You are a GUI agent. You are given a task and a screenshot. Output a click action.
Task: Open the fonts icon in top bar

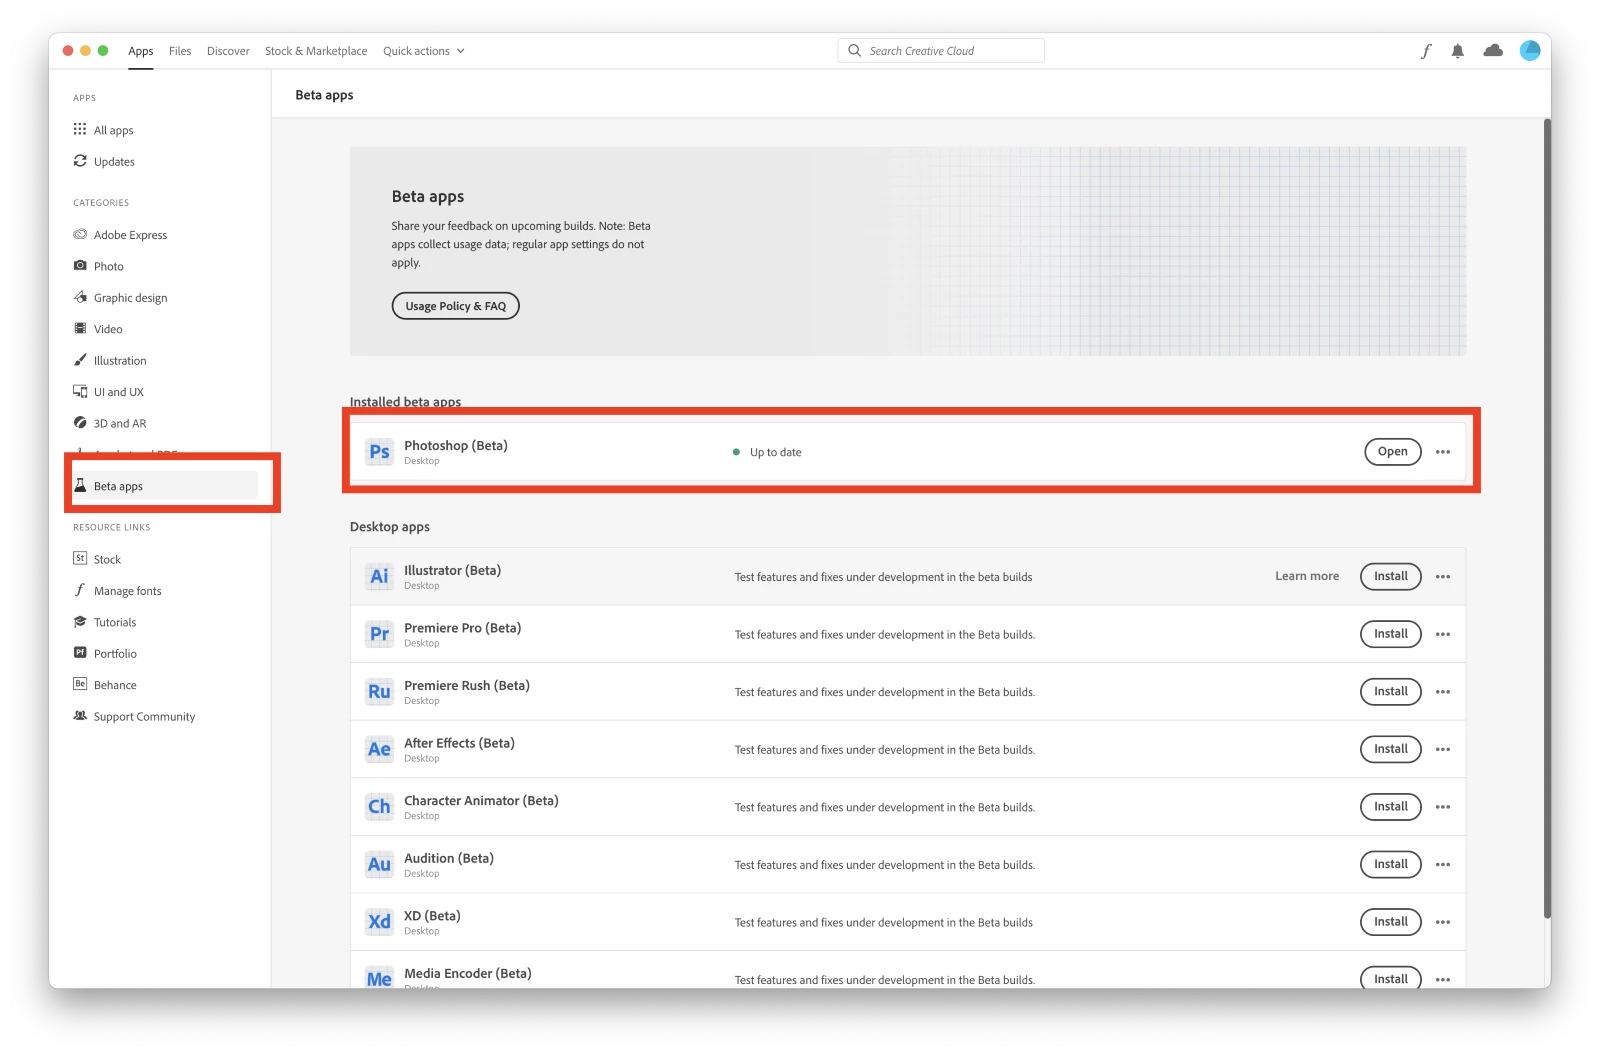click(1426, 51)
